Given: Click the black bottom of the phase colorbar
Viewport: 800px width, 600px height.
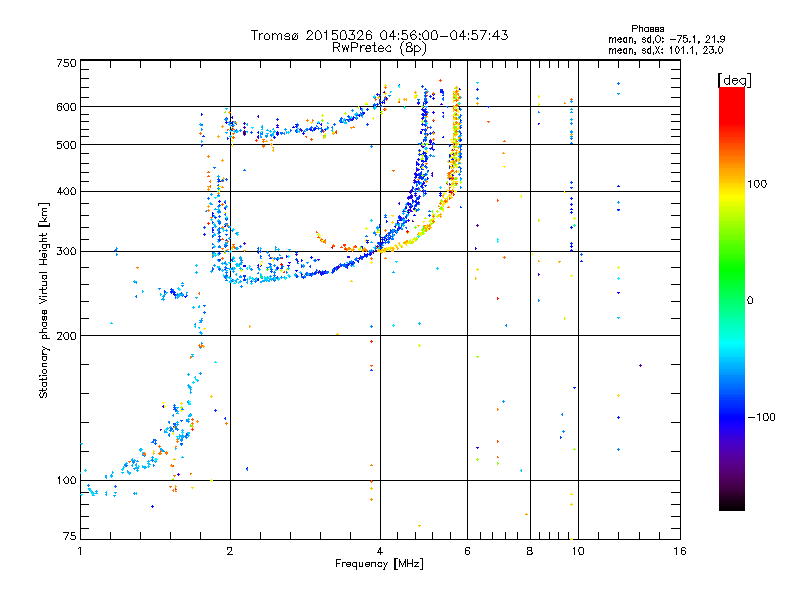Looking at the screenshot, I should coord(732,503).
